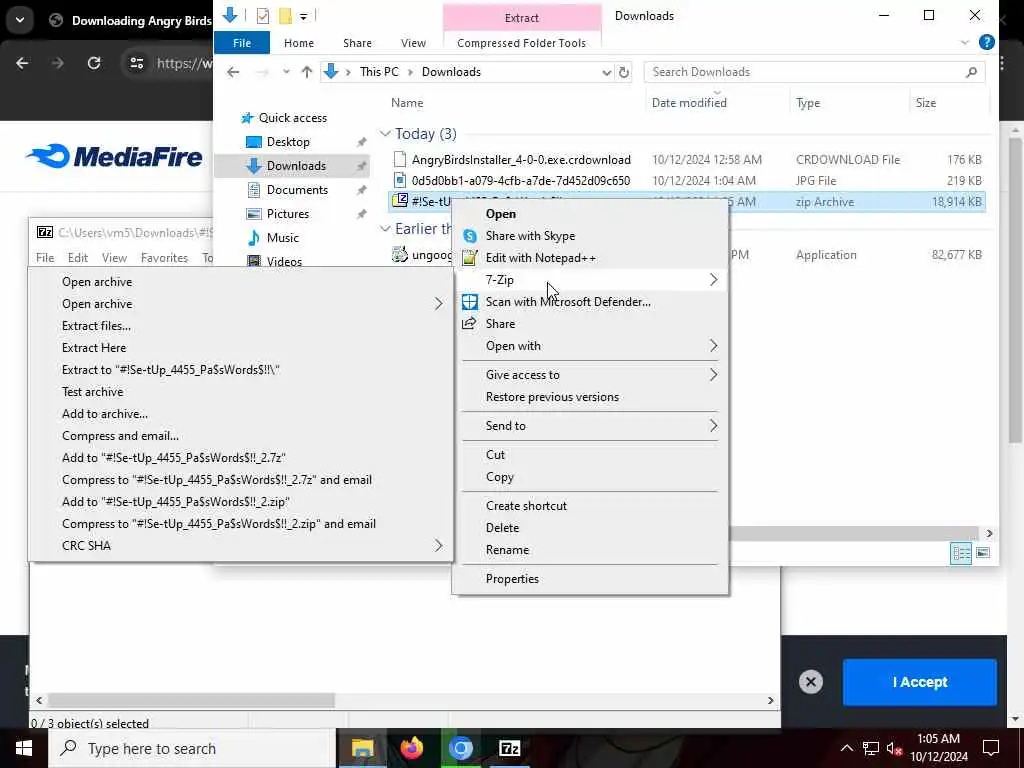The width and height of the screenshot is (1024, 768).
Task: Click Open at top of context menu
Action: click(501, 214)
